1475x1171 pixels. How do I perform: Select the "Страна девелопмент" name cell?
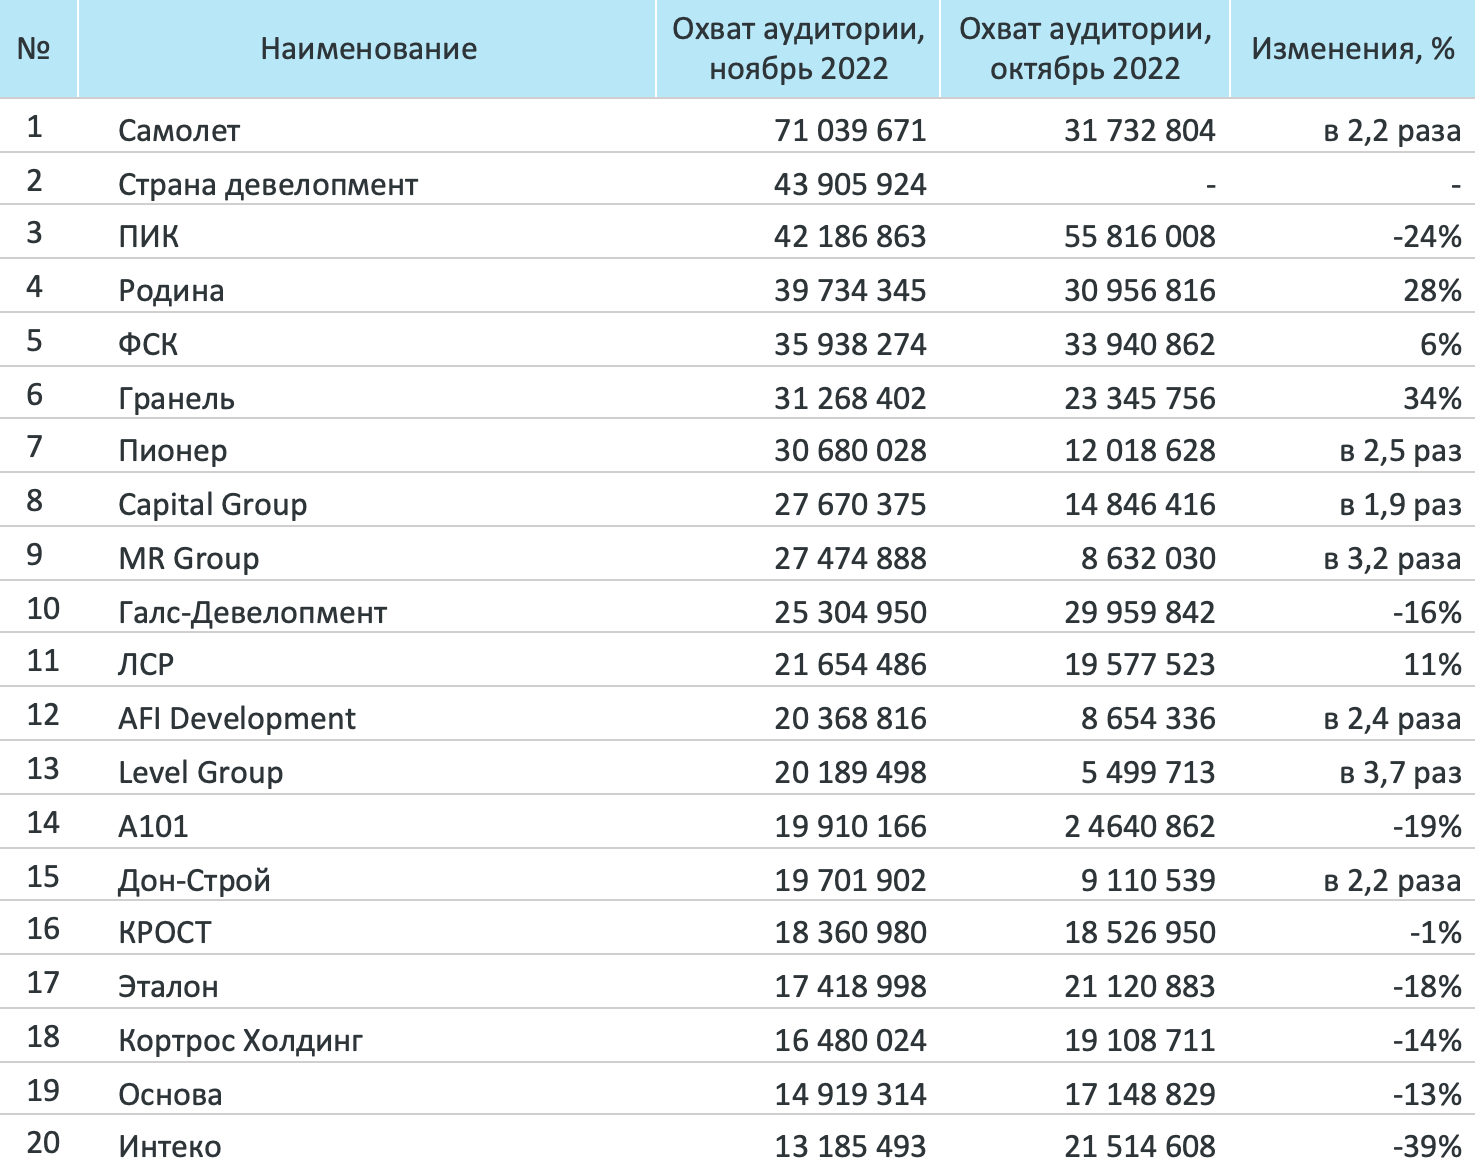[268, 185]
